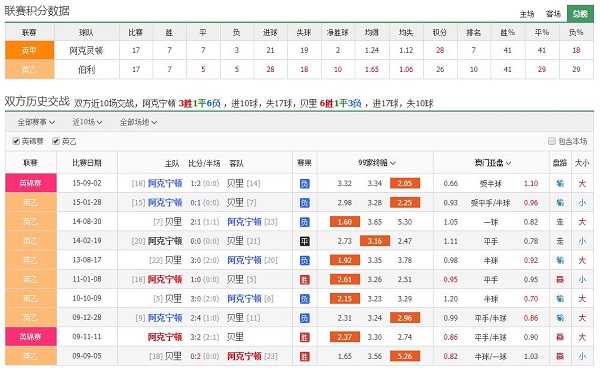Expand the 99家终赔 odds column dropdown
The image size is (600, 368).
coord(377,163)
